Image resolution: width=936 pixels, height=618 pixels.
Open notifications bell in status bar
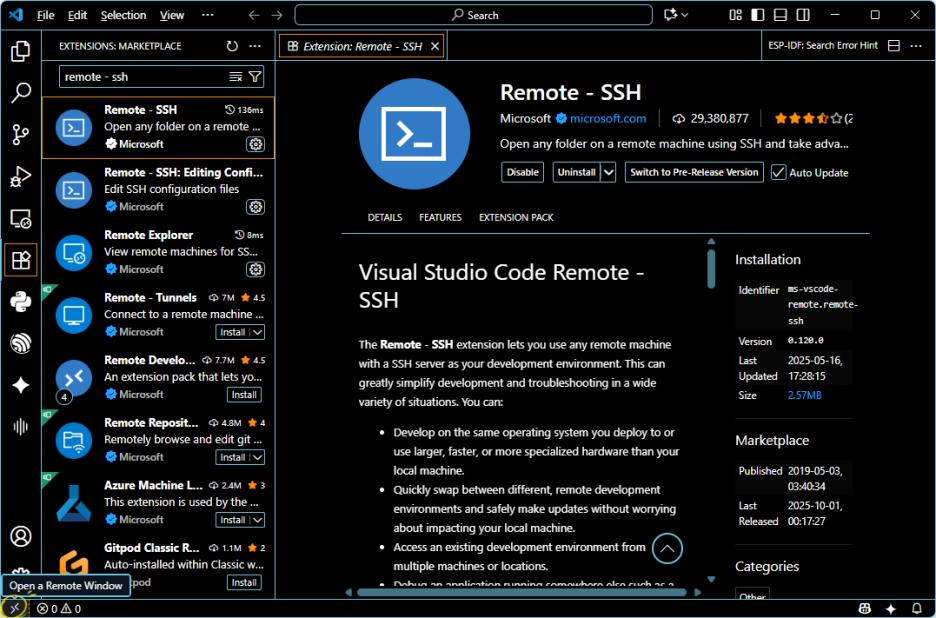[917, 609]
